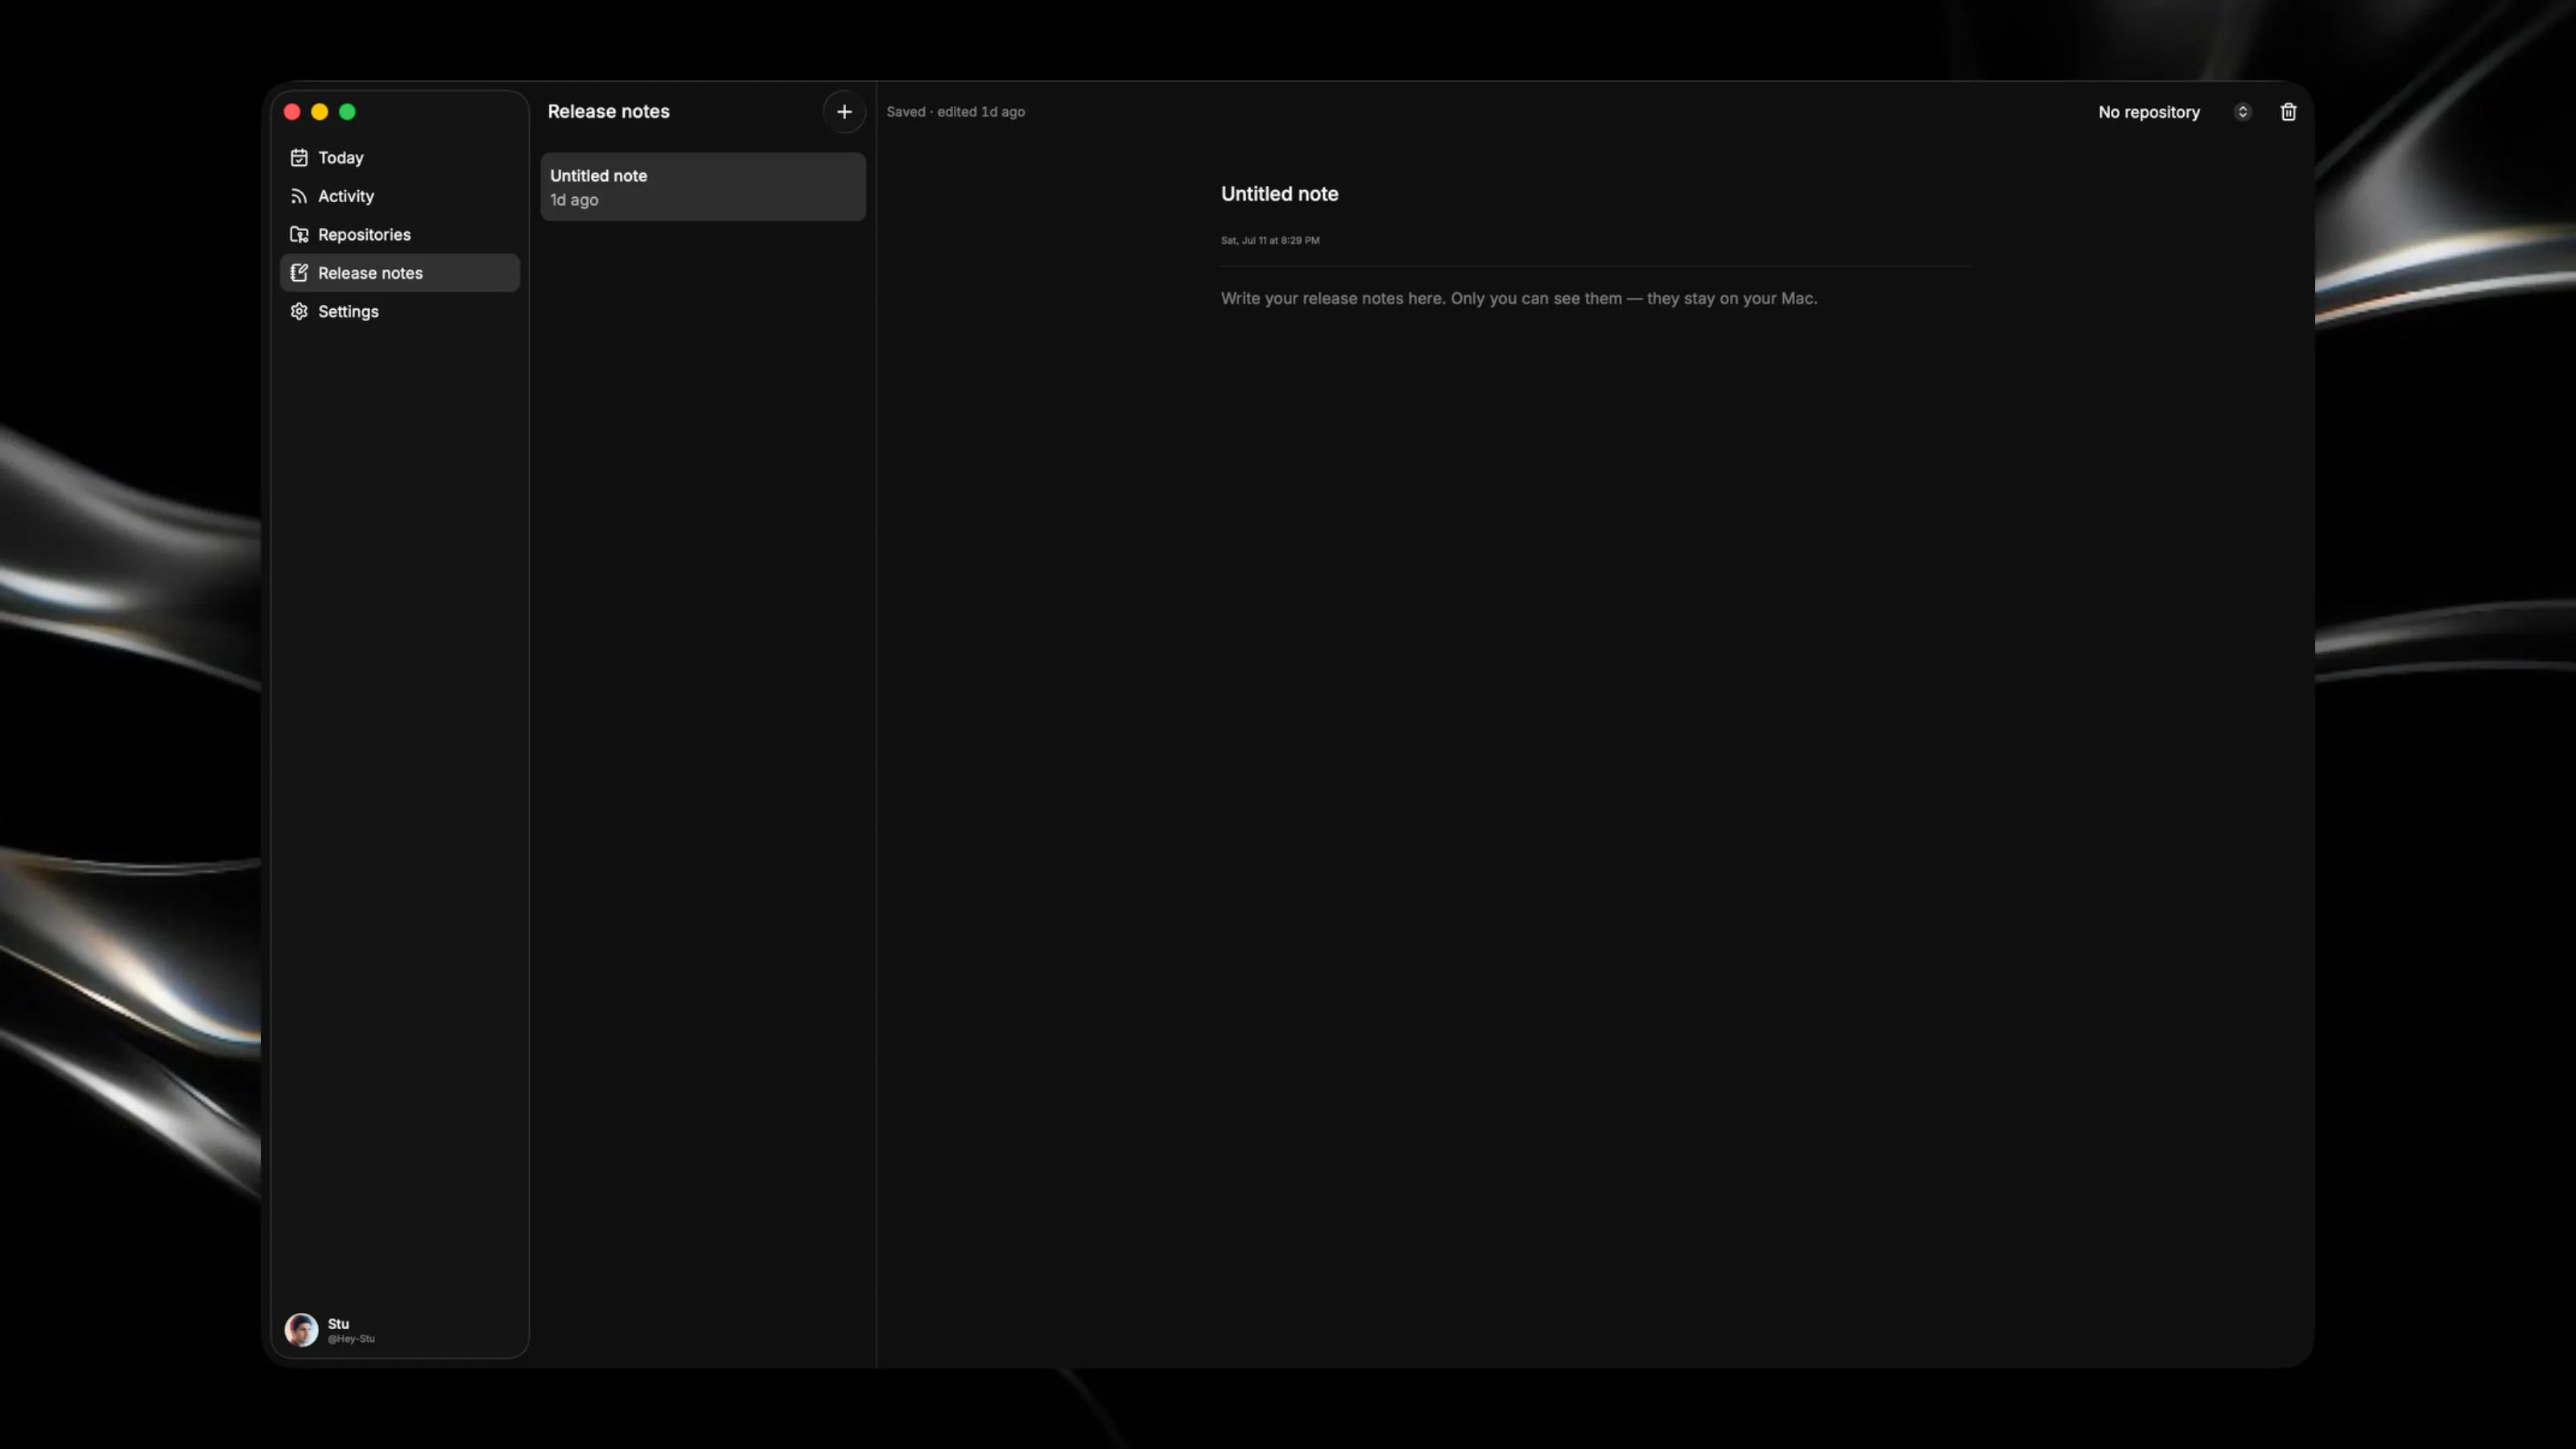Screen dimensions: 2576x1449
Task: Go to the Activity section label
Action: (x=346, y=196)
